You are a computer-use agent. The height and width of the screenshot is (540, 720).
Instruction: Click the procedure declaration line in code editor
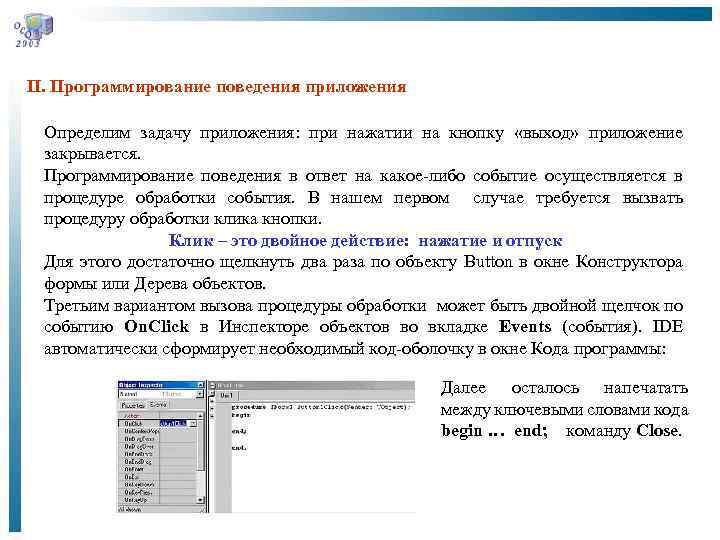(320, 407)
